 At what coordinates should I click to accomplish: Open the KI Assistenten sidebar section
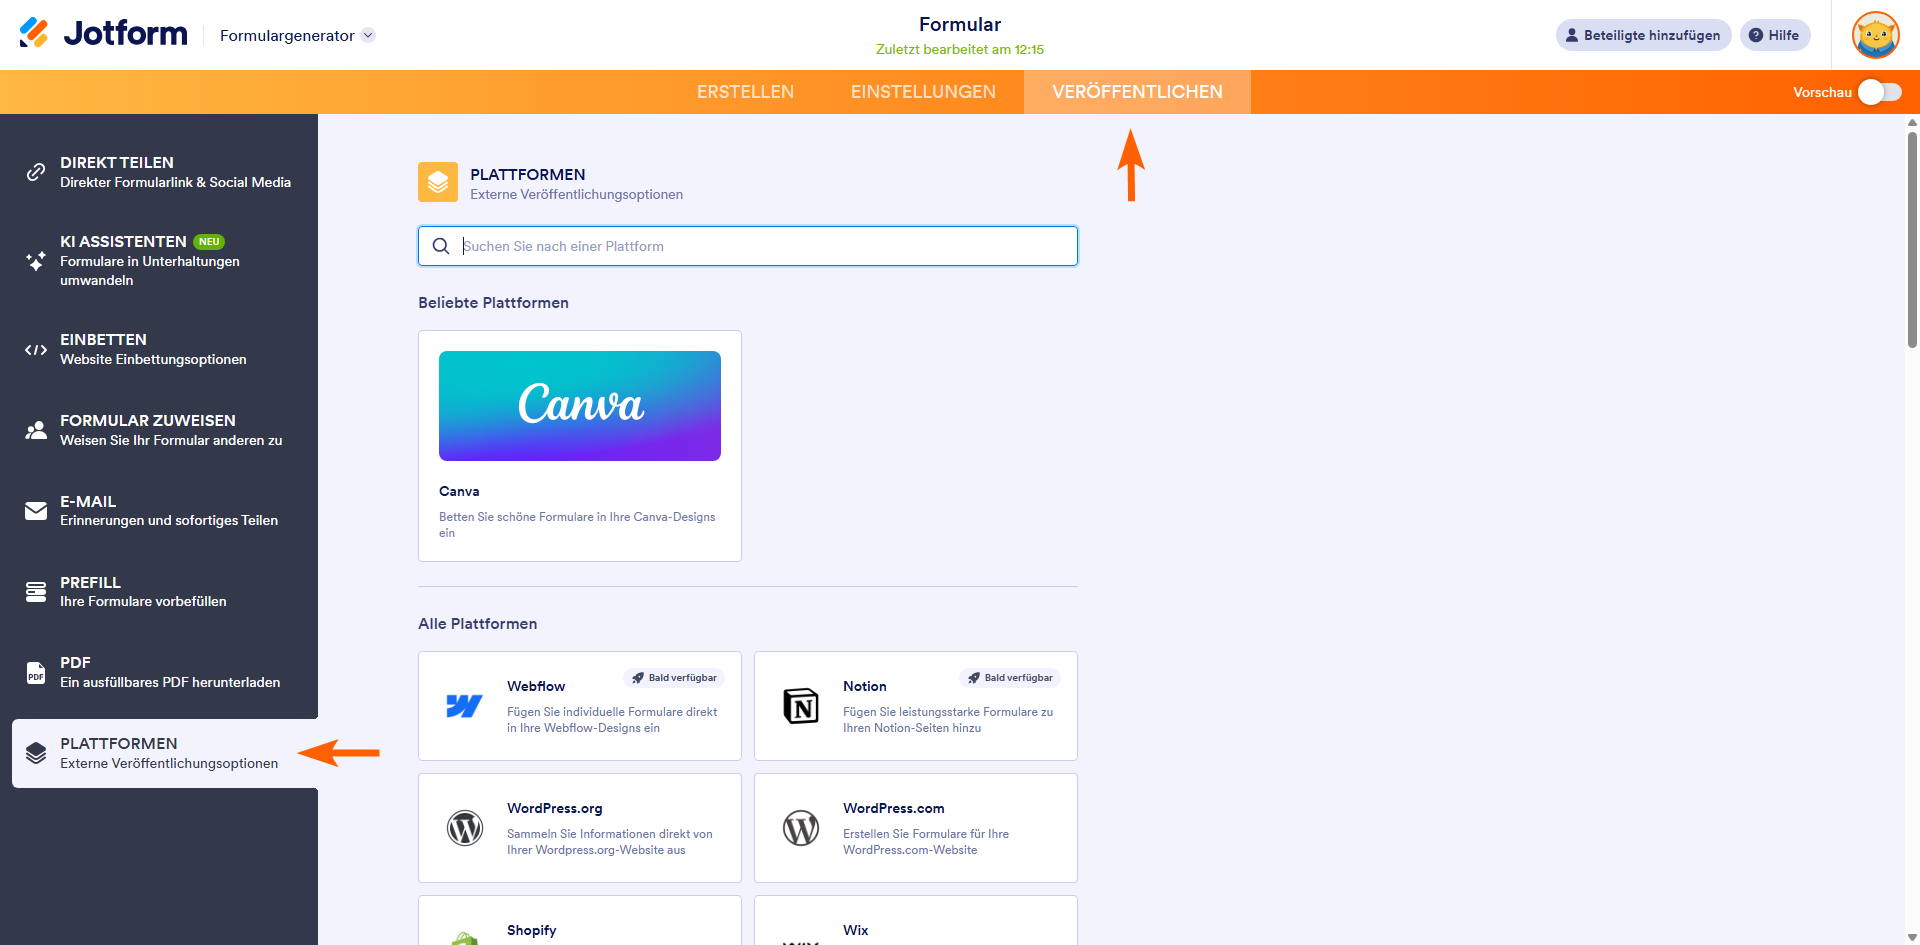pos(165,261)
